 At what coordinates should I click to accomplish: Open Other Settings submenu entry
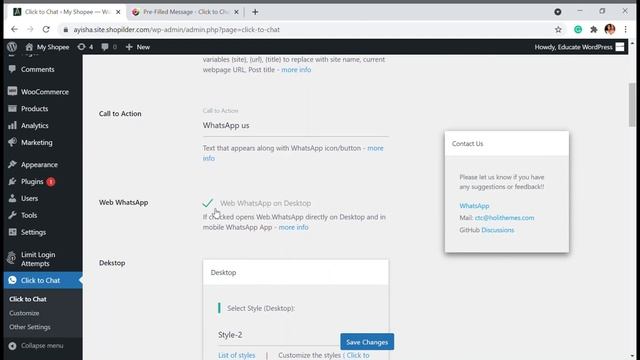[x=30, y=327]
